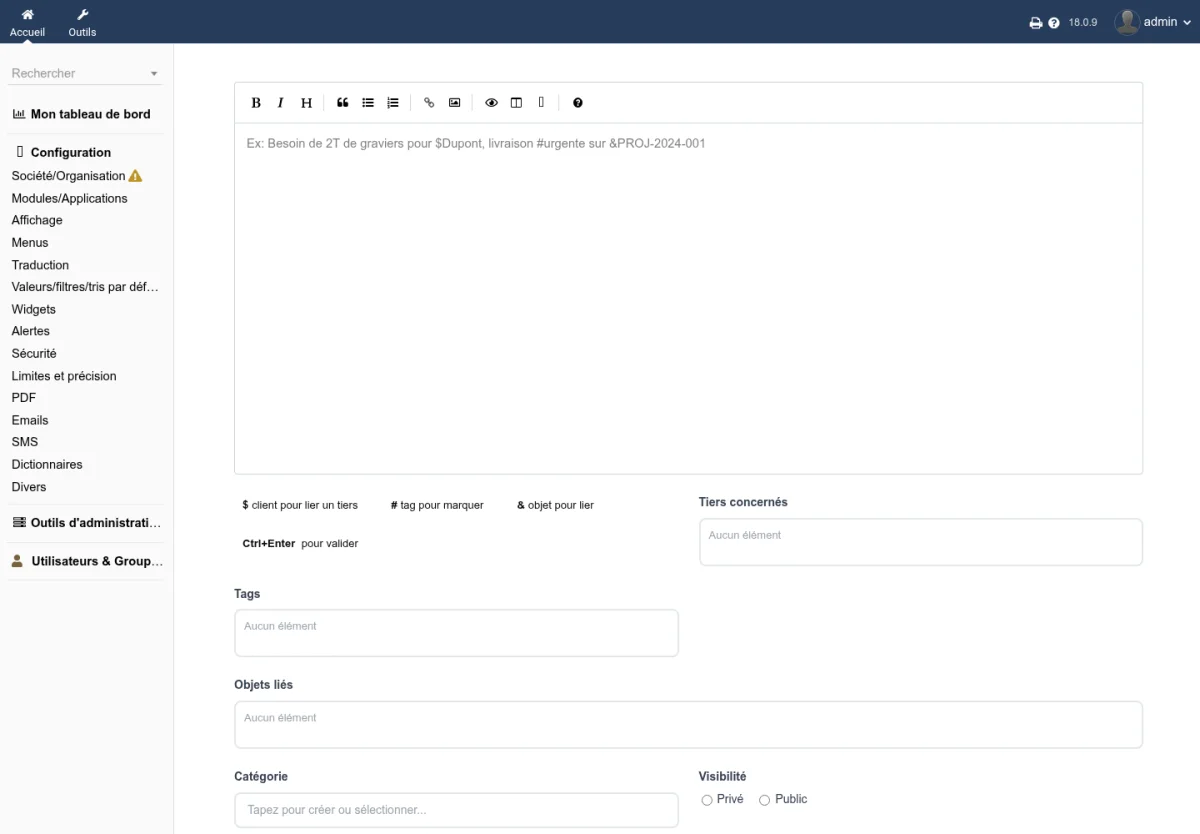
Task: Open Modules/Applications settings
Action: 70,198
